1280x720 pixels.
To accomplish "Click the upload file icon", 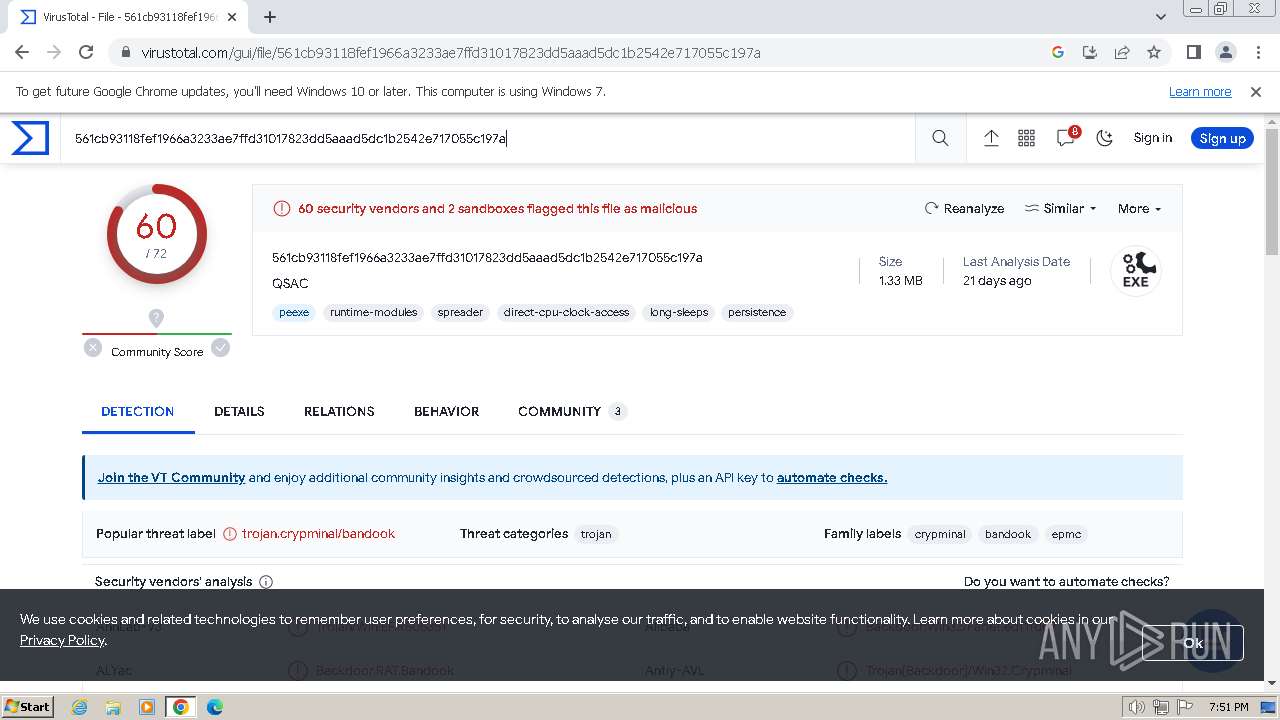I will (x=991, y=138).
